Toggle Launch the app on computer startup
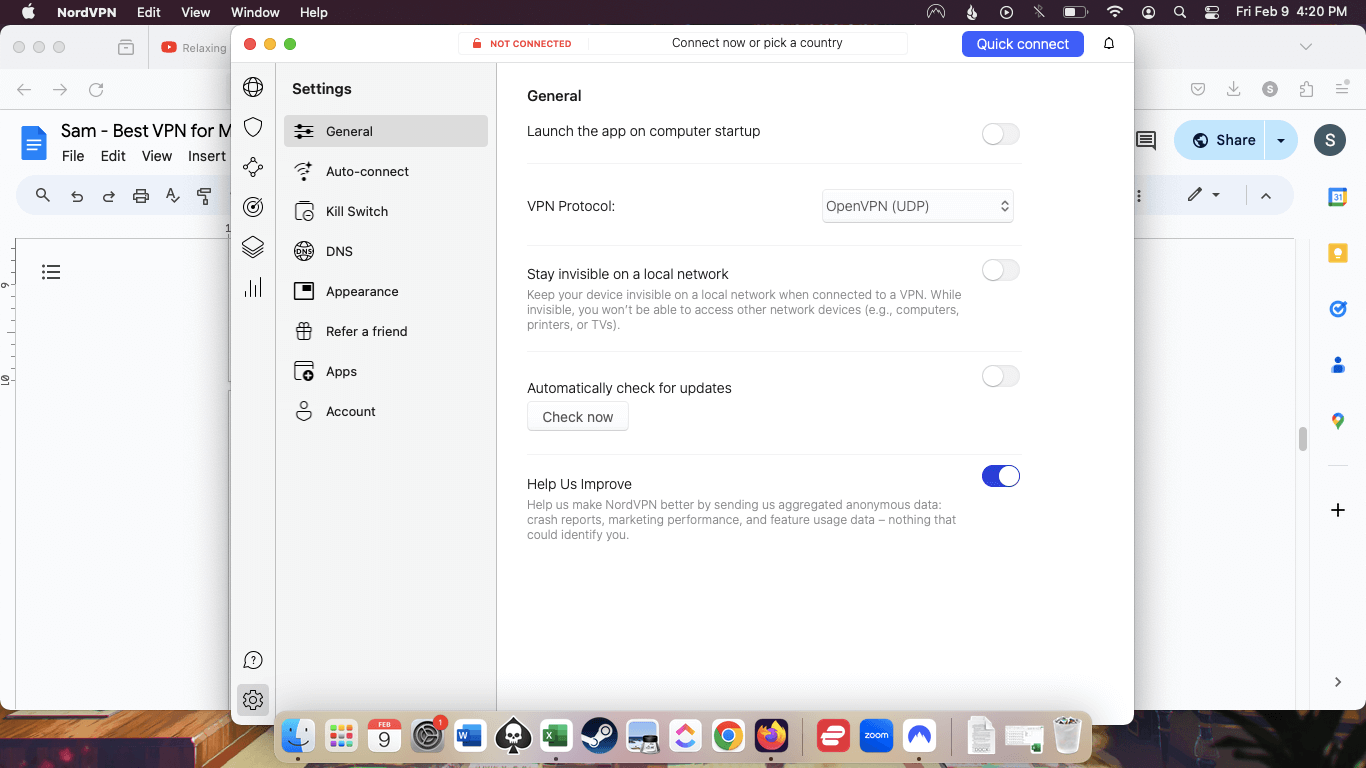Viewport: 1366px width, 768px height. [1000, 134]
